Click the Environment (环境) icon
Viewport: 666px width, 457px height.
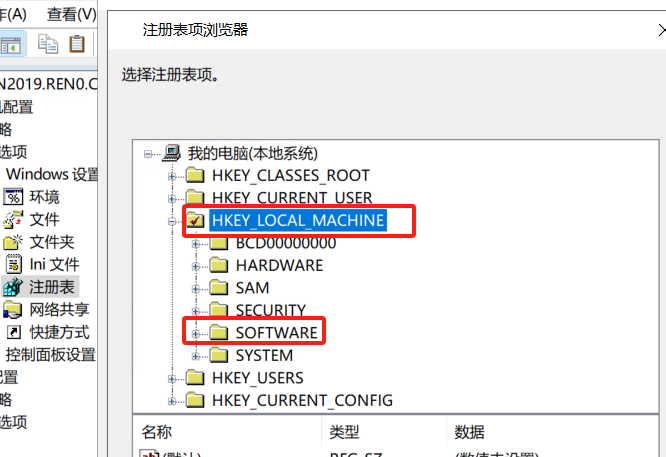(x=13, y=197)
